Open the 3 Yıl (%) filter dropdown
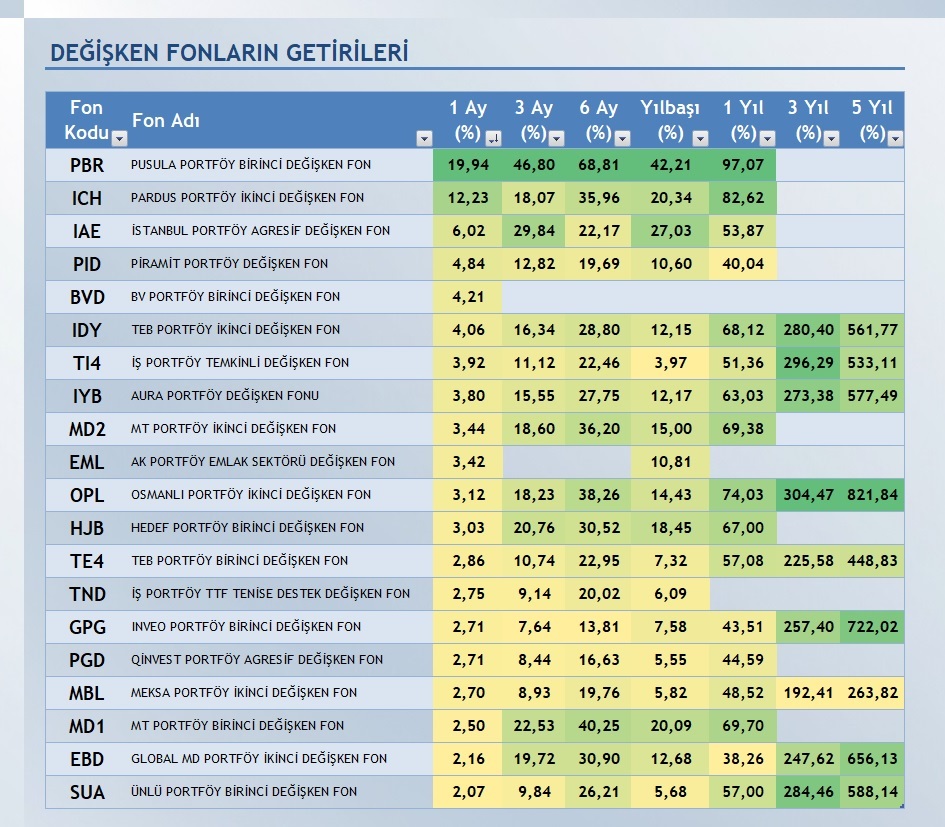This screenshot has height=827, width=945. point(832,139)
